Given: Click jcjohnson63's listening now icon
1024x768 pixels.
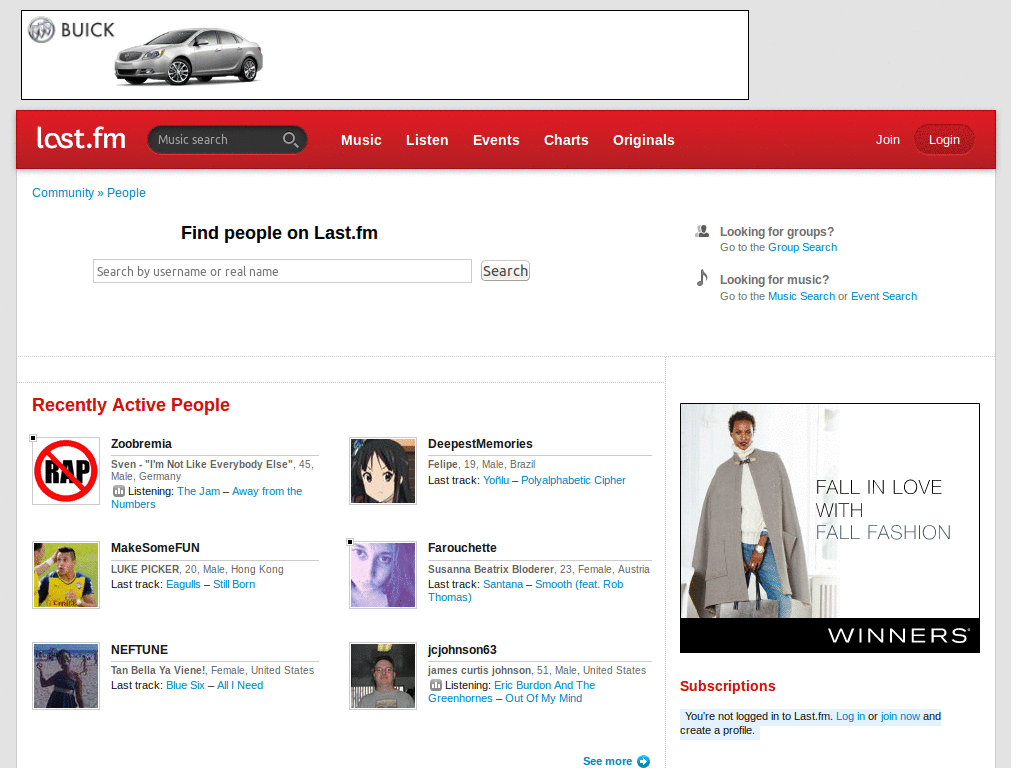Looking at the screenshot, I should pos(436,685).
